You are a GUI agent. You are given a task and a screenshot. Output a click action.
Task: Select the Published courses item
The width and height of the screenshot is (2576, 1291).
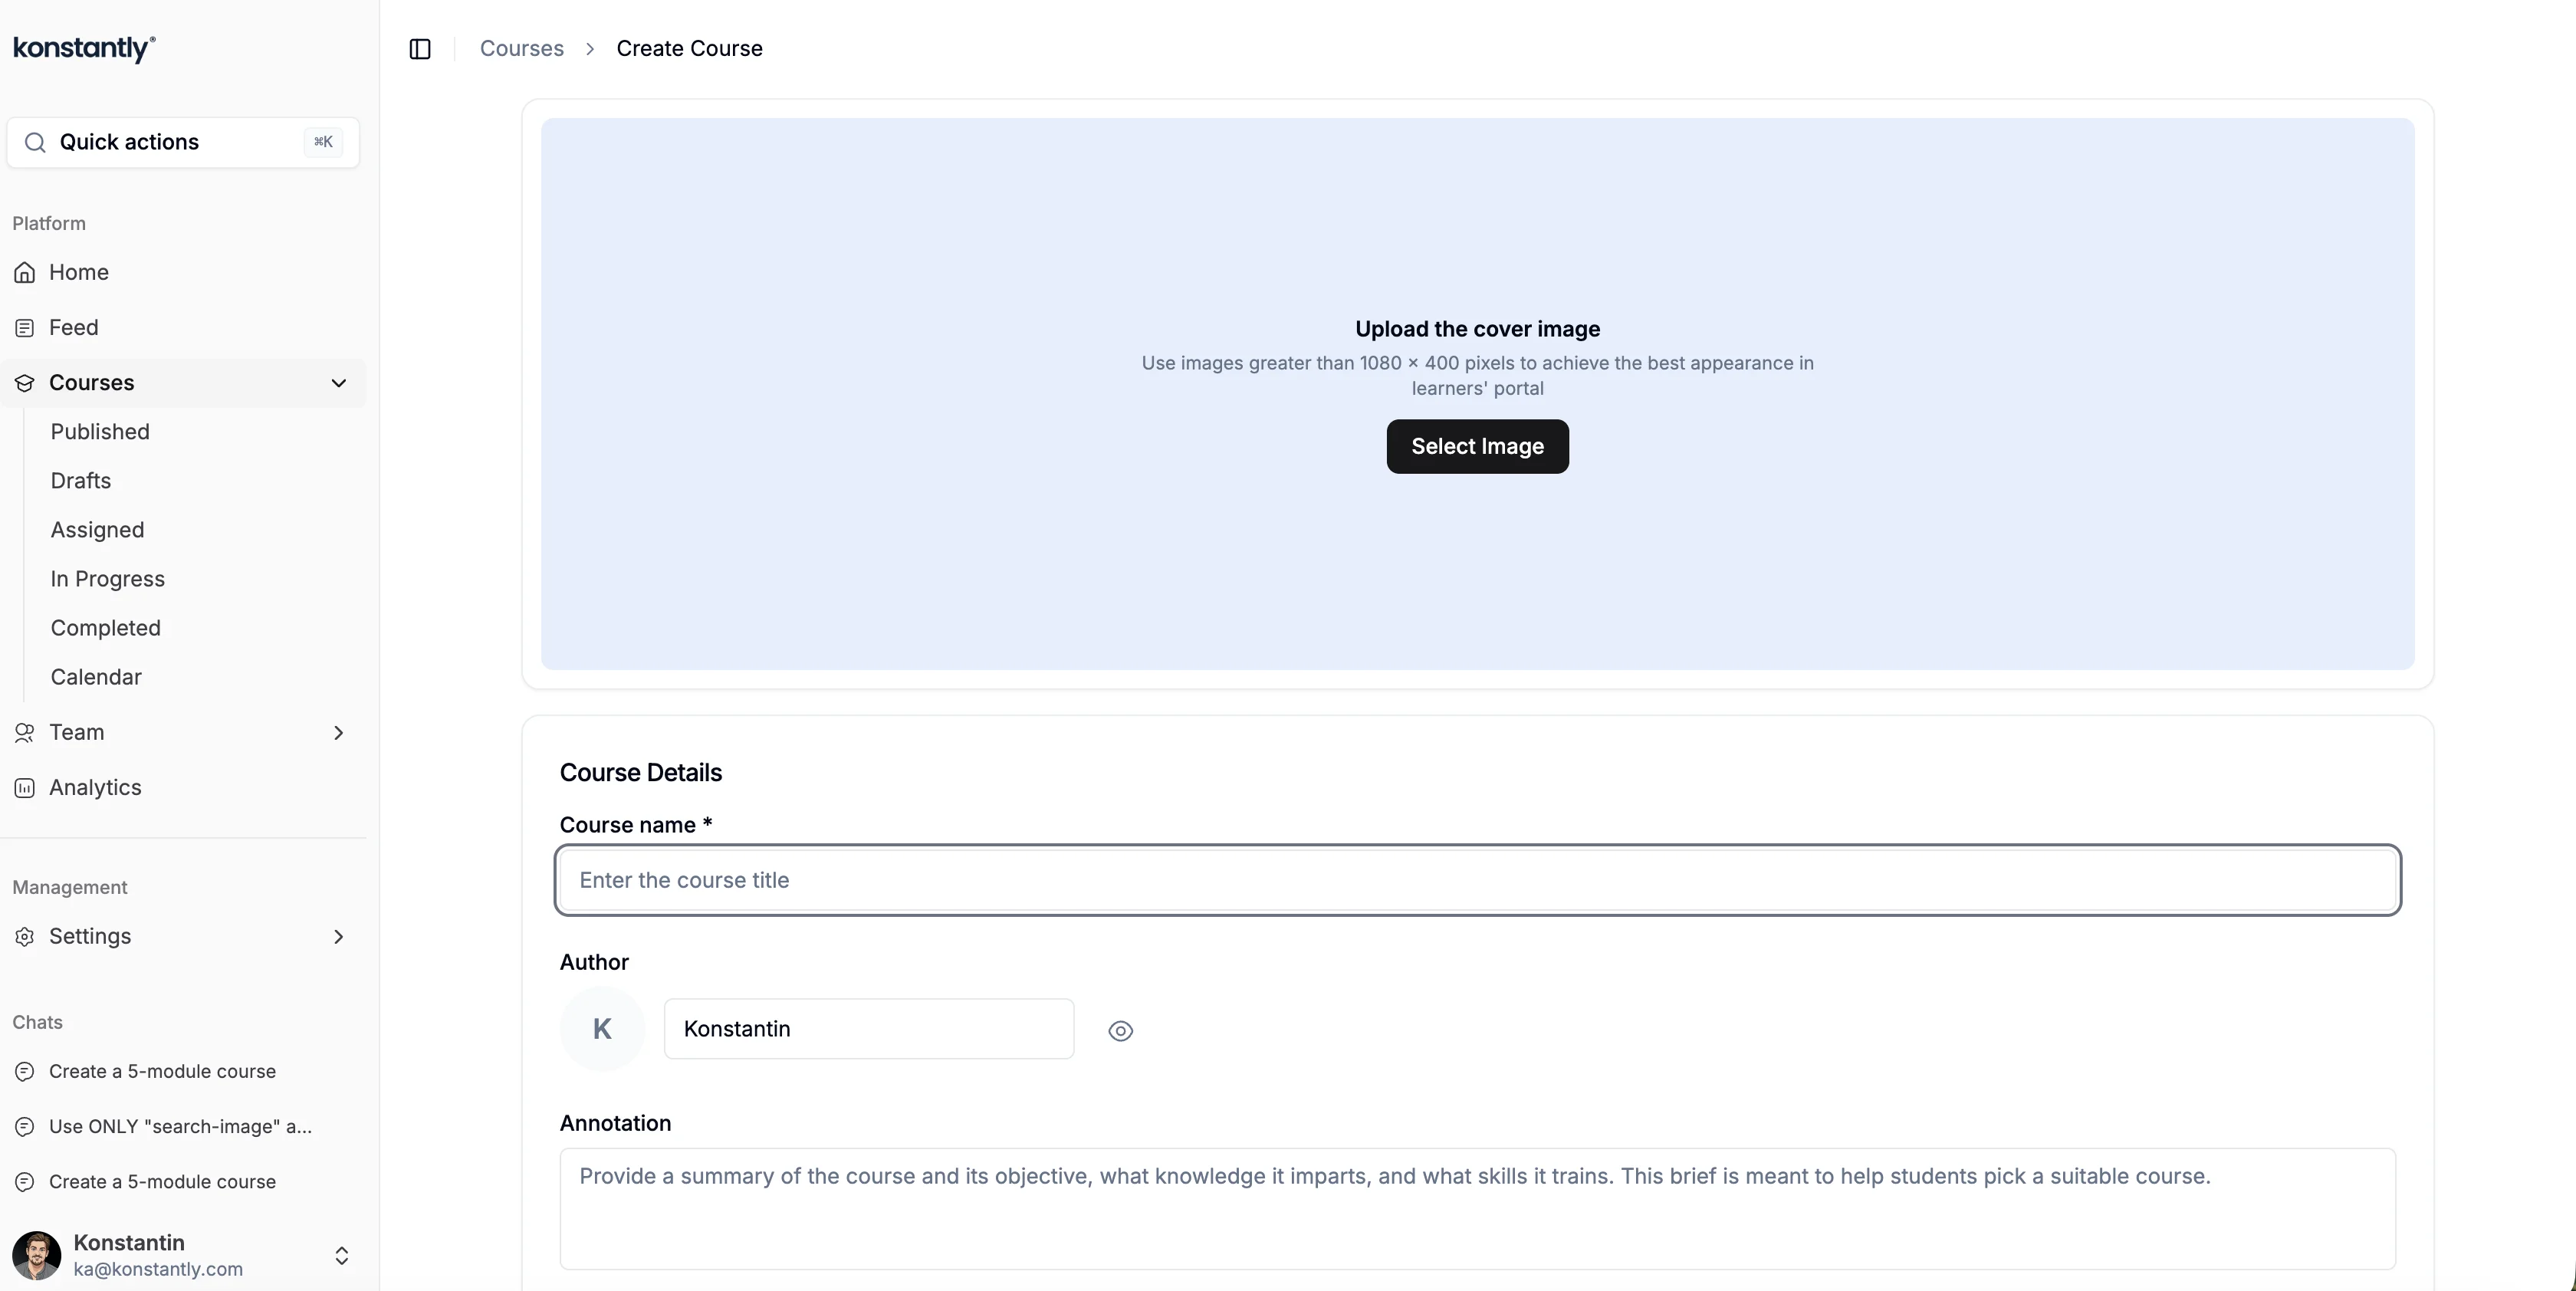click(x=100, y=432)
